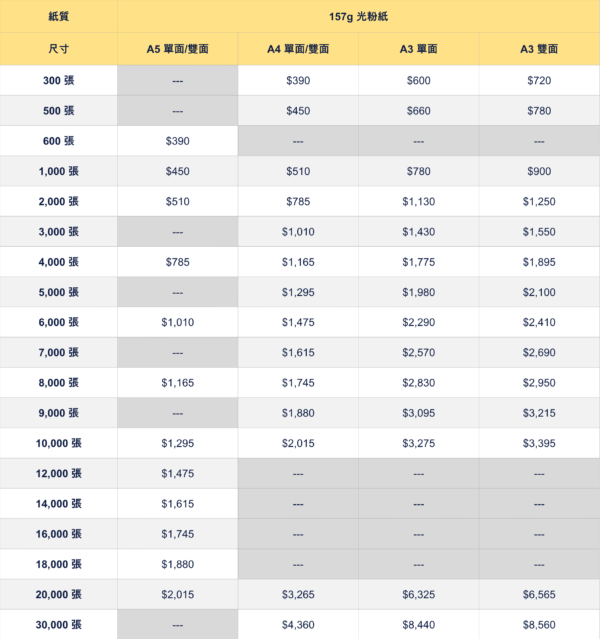Screen dimensions: 600x639
Task: Click the 7,000 張 row label
Action: (x=59, y=353)
